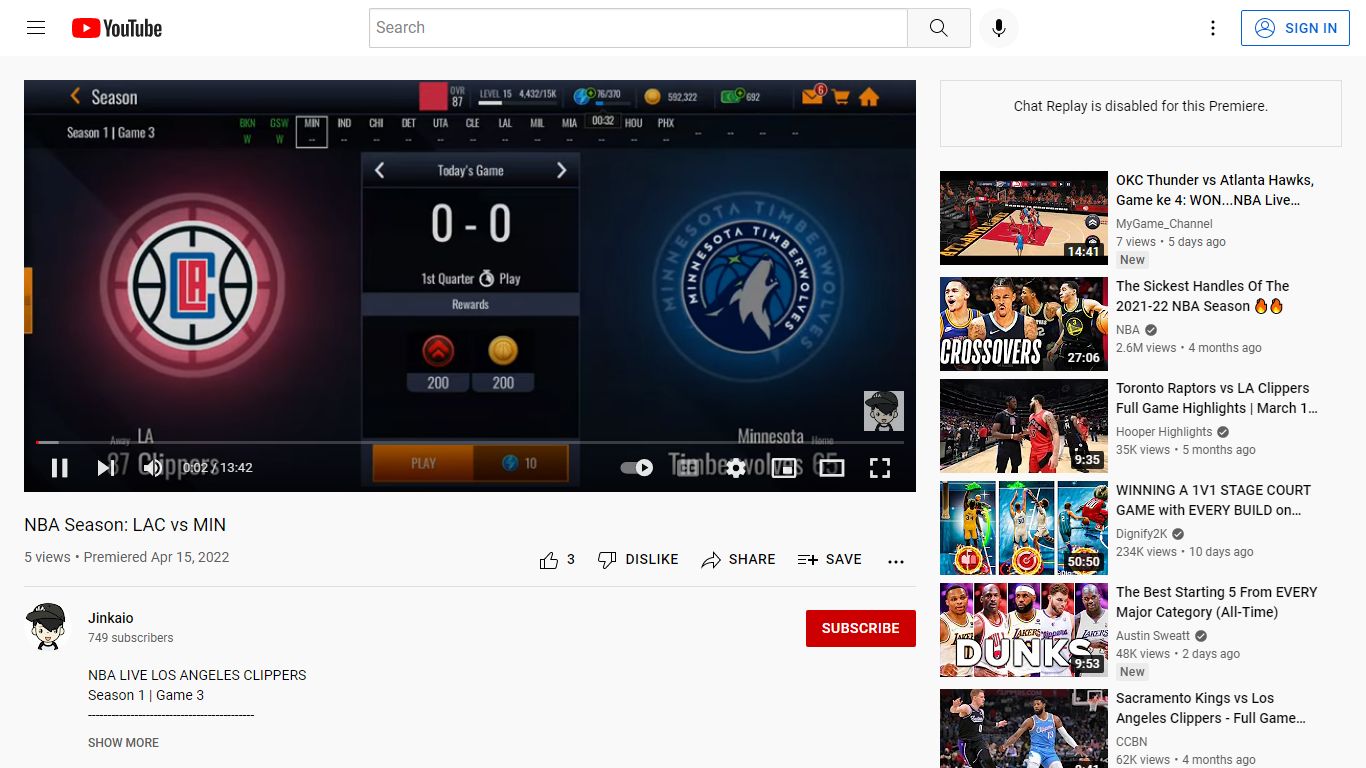
Task: Open The Sickest Handles video title
Action: (x=1203, y=296)
